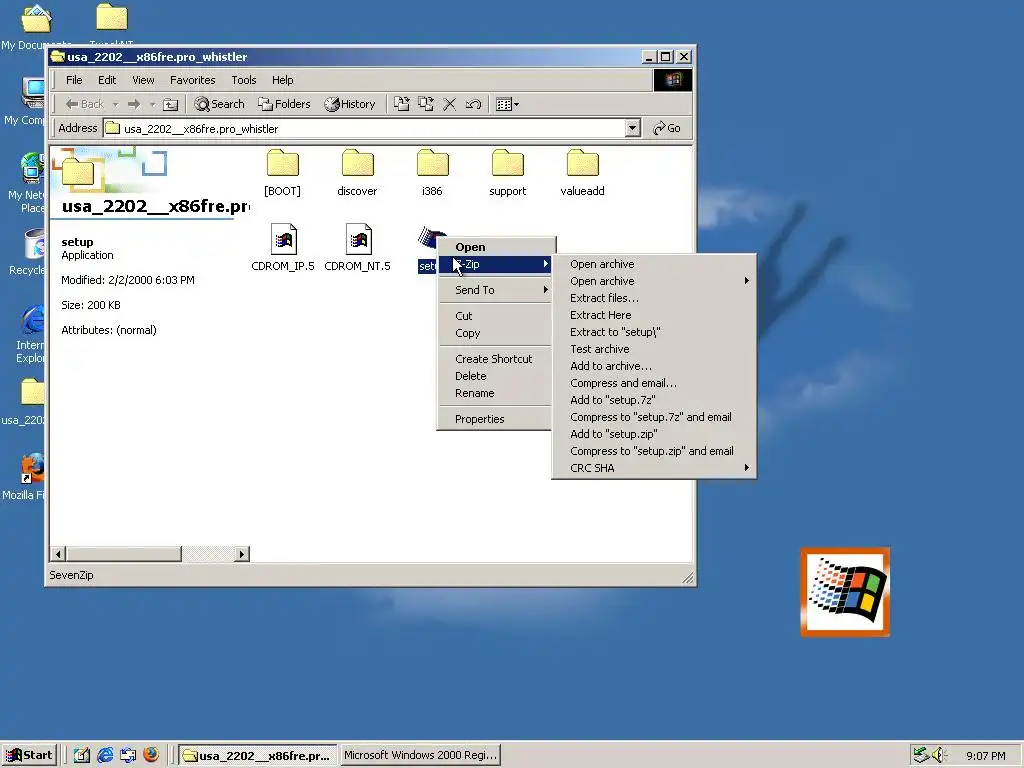
Task: Click the left arrow of horizontal scrollbar
Action: click(58, 554)
